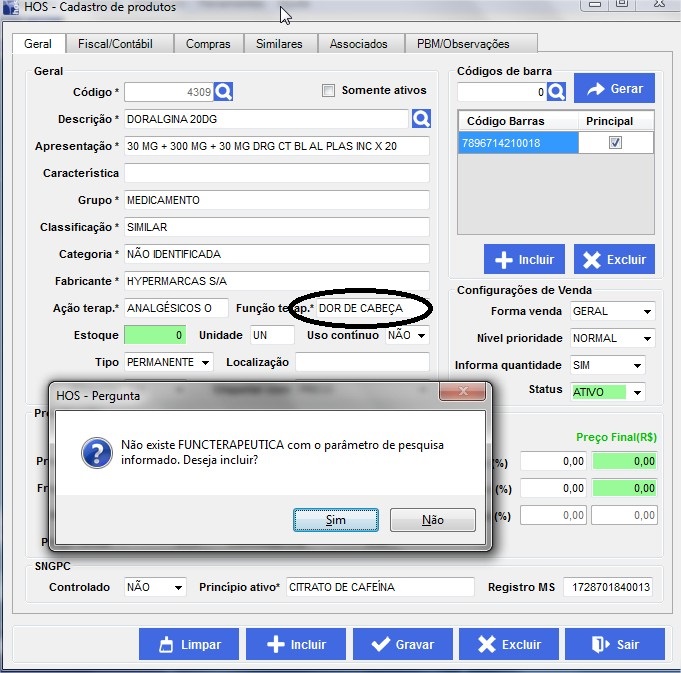
Task: Click the magnifier icon beside barcode input
Action: tap(556, 92)
